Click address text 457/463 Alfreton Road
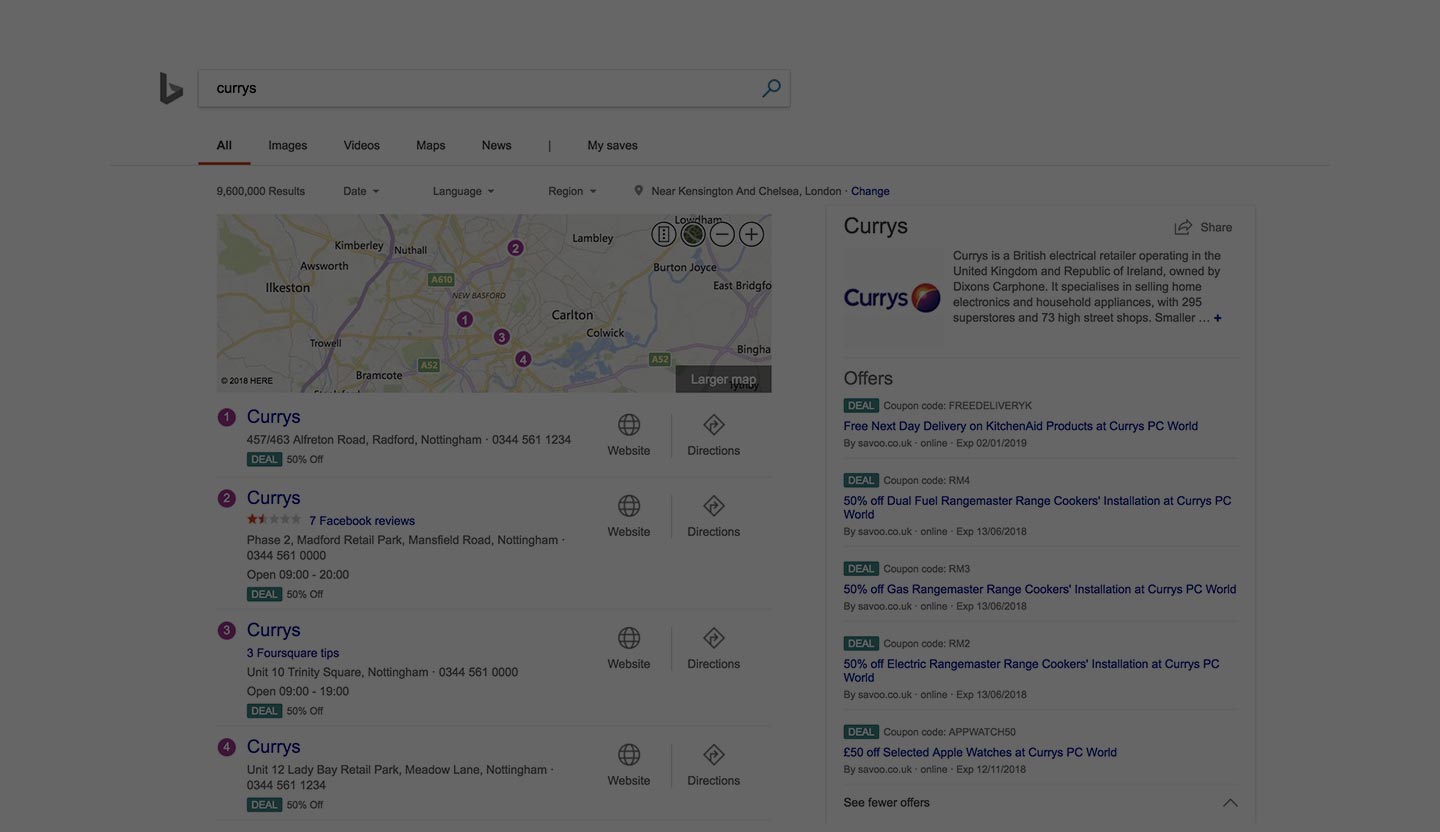The height and width of the screenshot is (832, 1440). 364,440
